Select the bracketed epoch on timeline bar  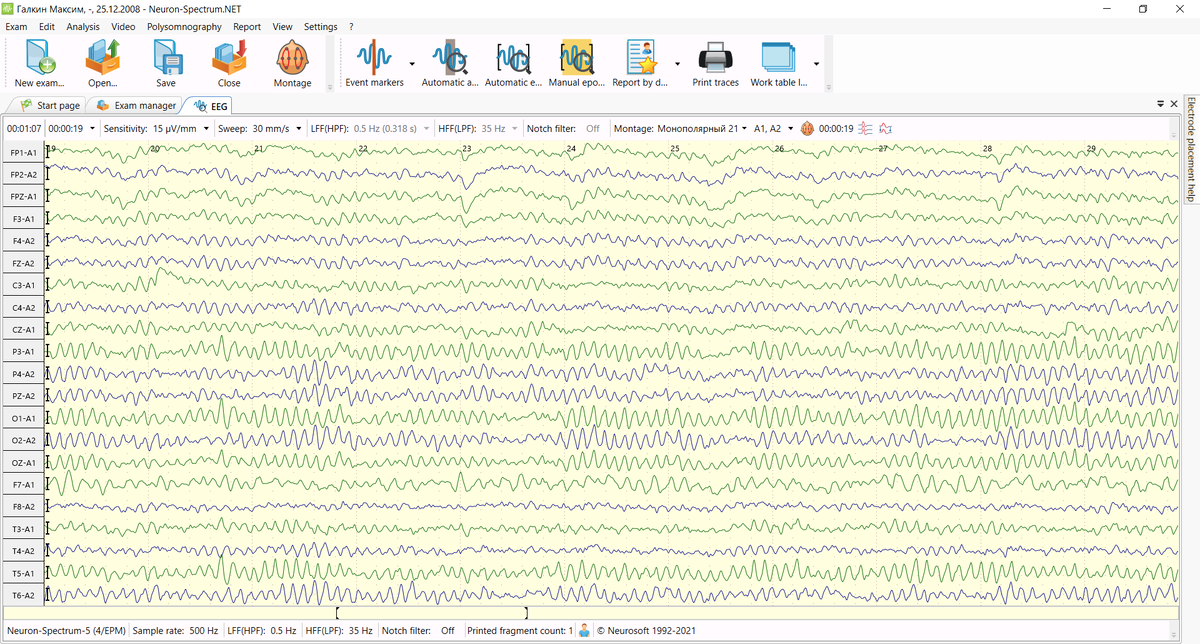432,612
